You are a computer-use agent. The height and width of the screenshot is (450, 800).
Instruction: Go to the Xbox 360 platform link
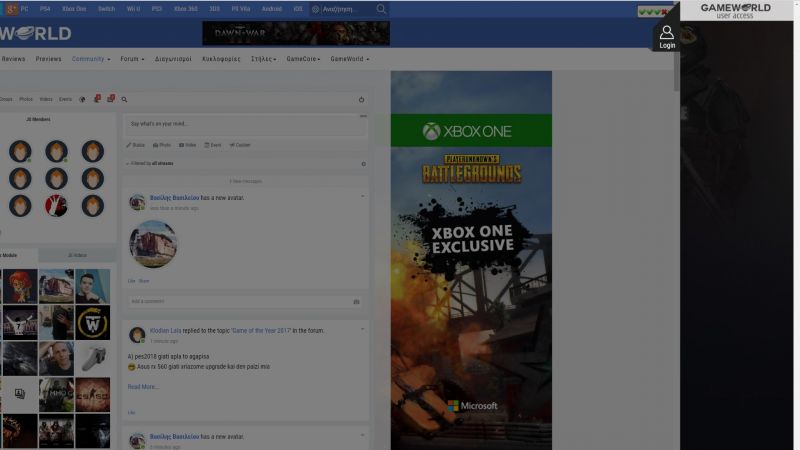[186, 9]
